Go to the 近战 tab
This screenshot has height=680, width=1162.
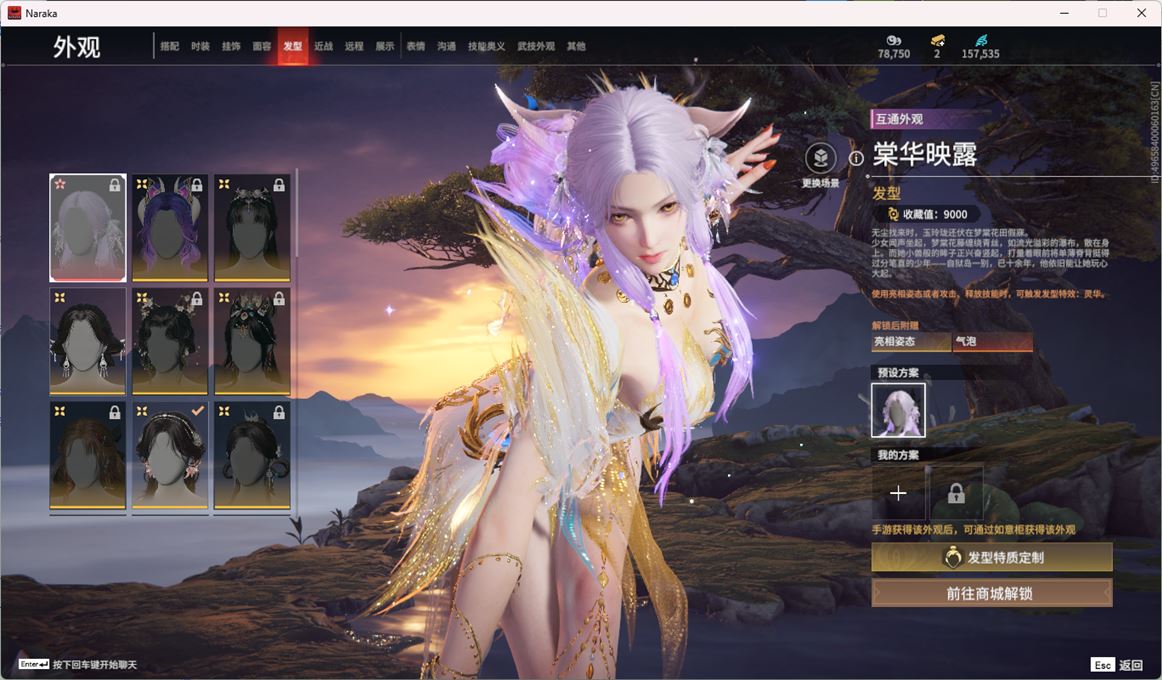323,46
